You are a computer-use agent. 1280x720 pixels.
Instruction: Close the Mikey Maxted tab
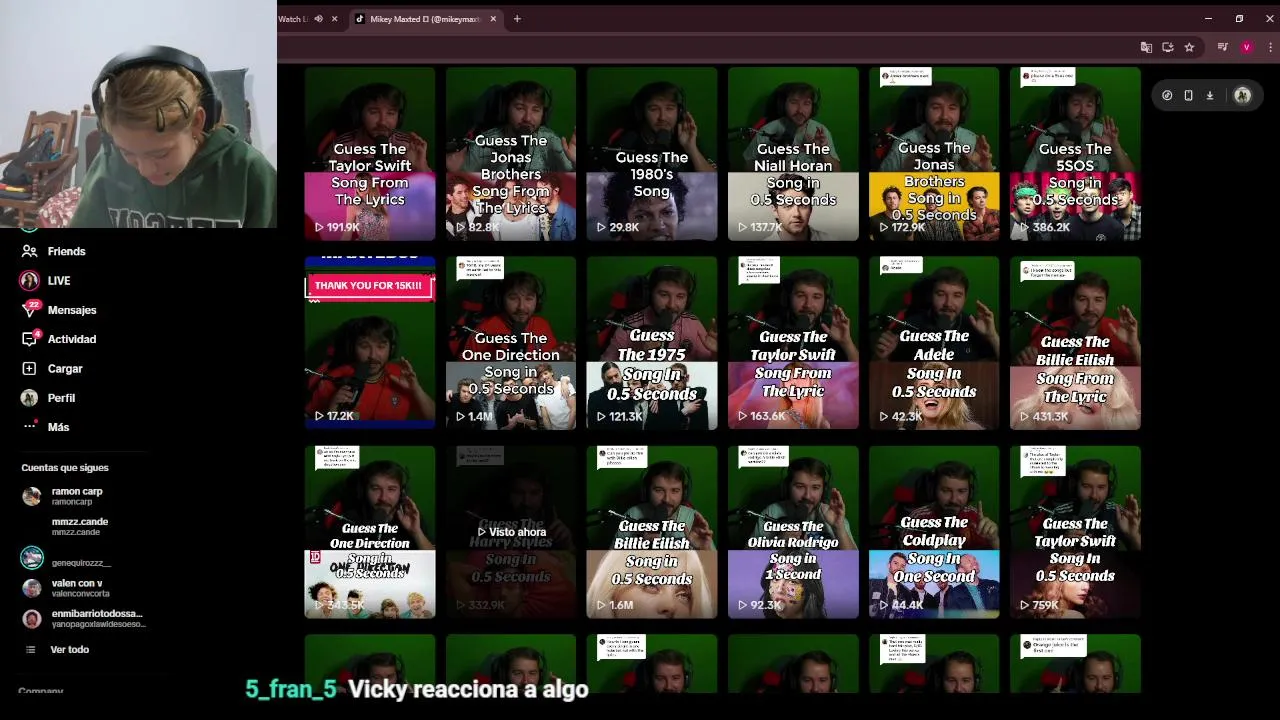tap(493, 19)
